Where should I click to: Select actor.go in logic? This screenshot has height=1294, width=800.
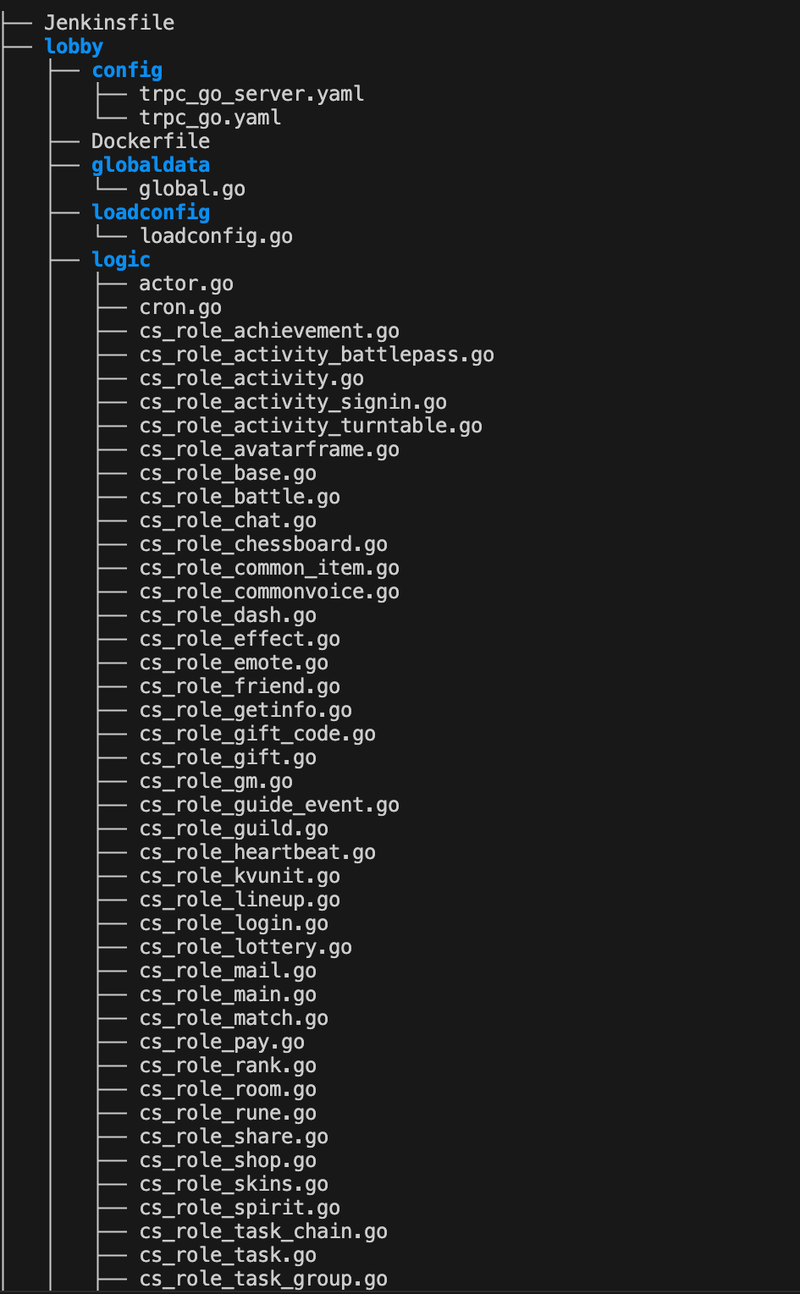186,284
